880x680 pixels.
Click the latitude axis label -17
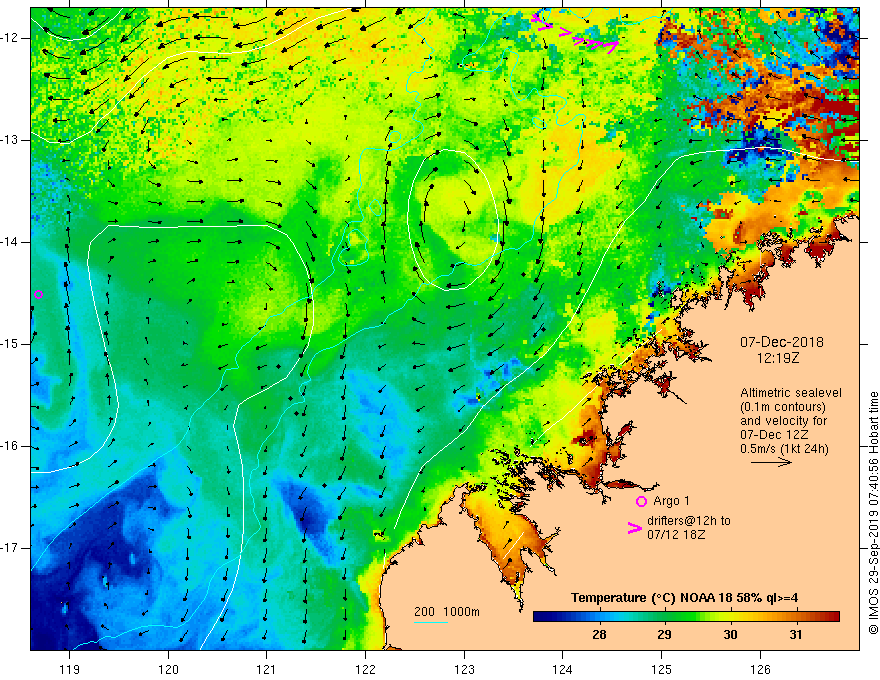point(11,548)
